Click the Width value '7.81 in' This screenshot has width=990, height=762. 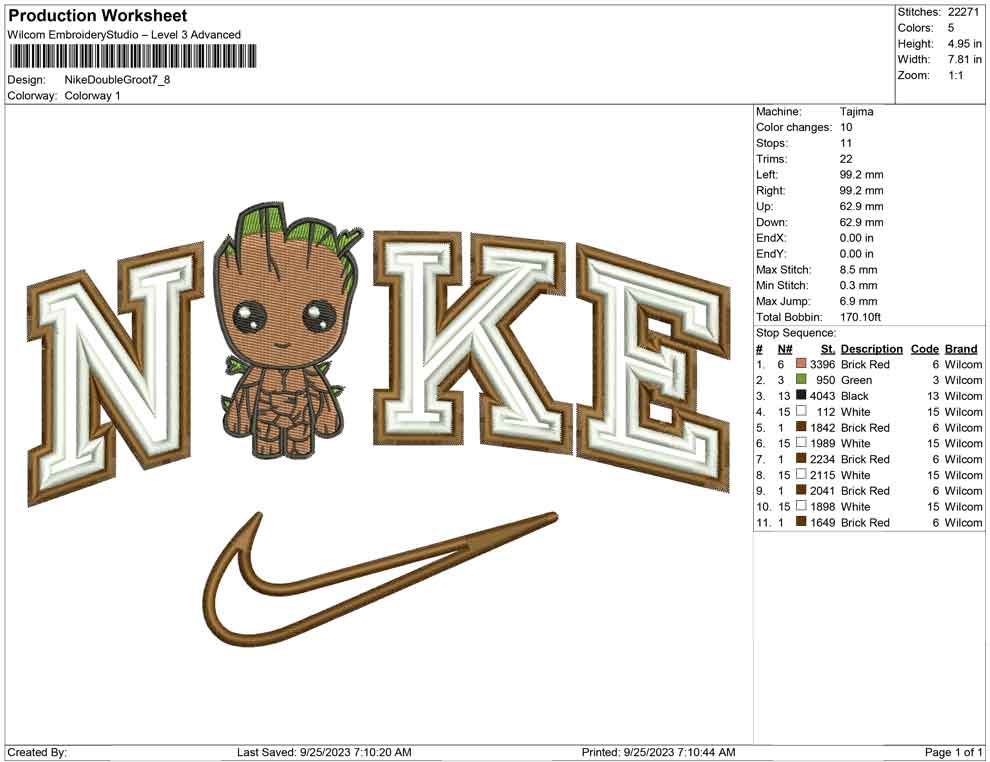[965, 59]
